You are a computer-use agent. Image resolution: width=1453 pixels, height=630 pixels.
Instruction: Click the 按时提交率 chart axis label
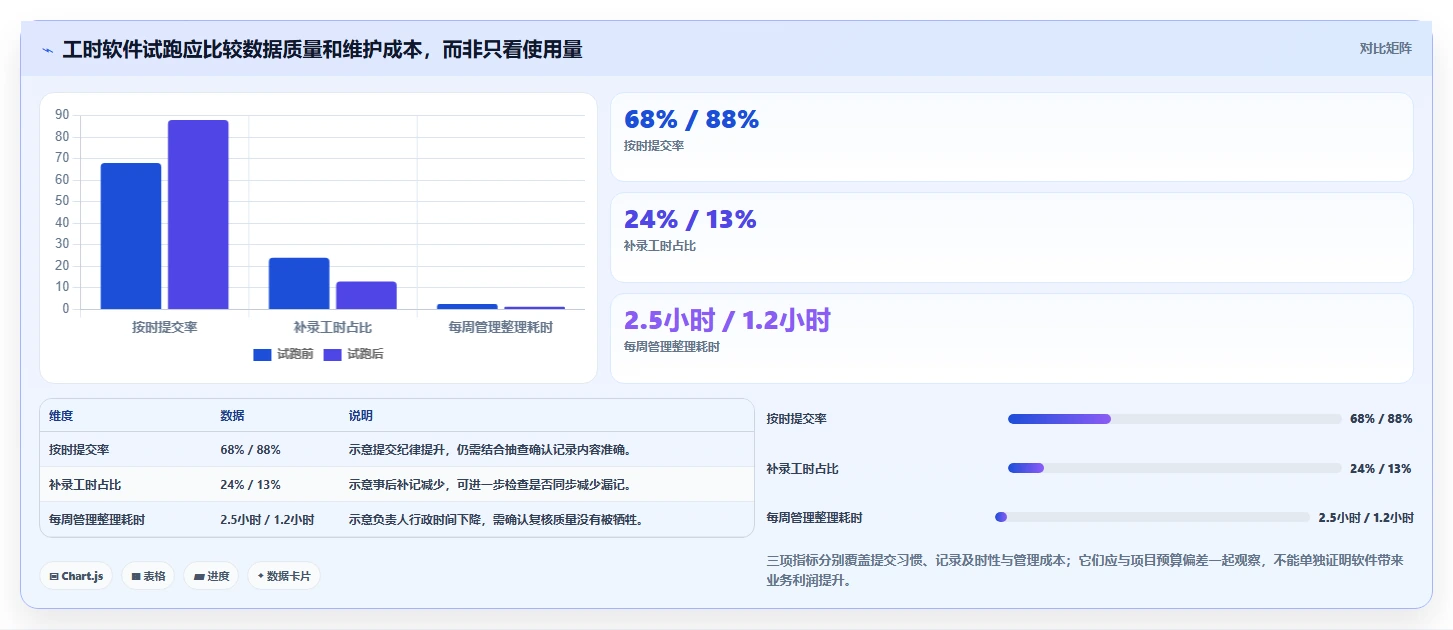coord(164,327)
